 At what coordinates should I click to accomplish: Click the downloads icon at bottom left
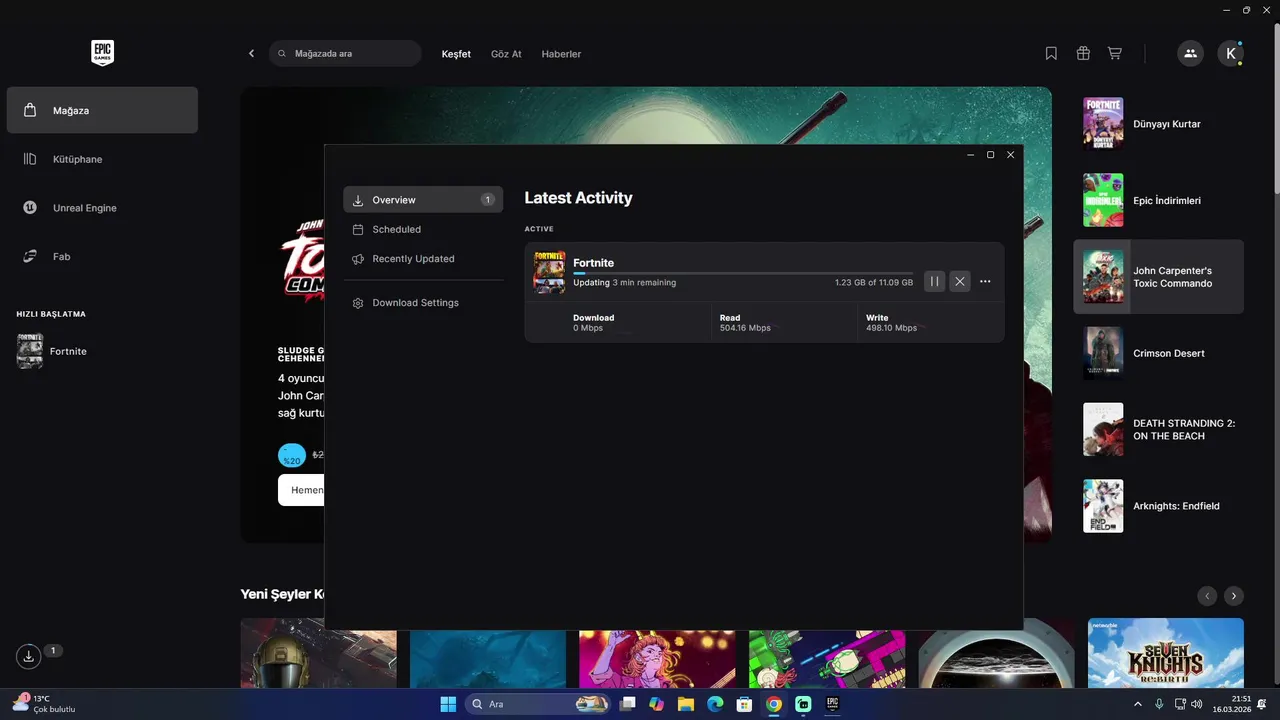pyautogui.click(x=29, y=656)
